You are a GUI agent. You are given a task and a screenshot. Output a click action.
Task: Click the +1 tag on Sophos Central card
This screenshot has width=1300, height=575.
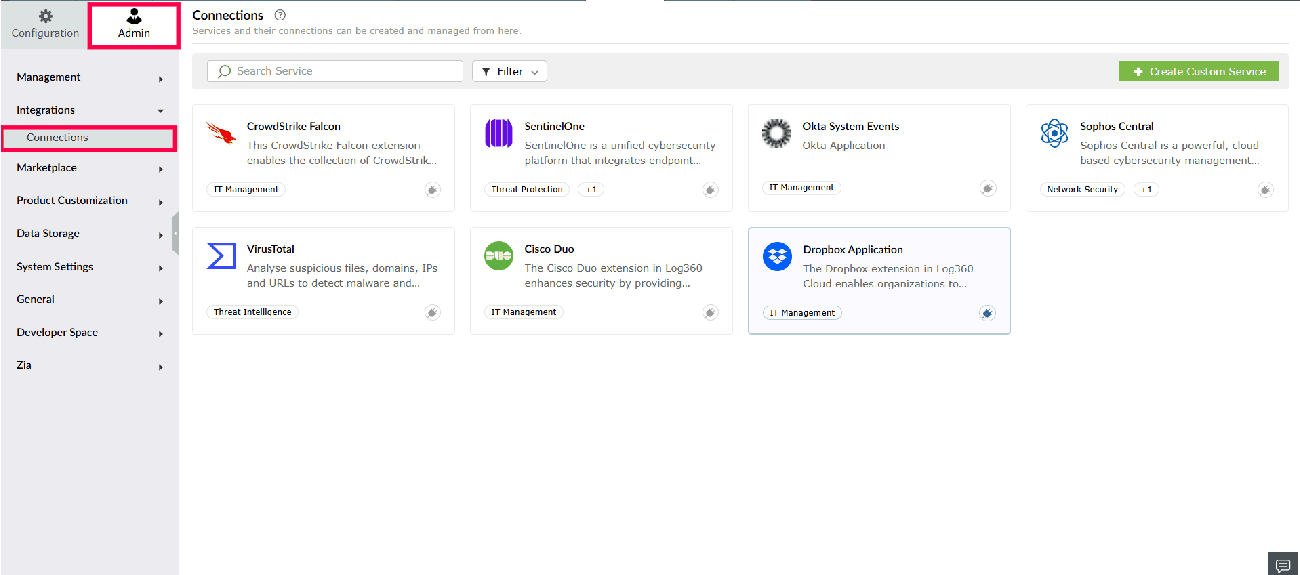1145,189
